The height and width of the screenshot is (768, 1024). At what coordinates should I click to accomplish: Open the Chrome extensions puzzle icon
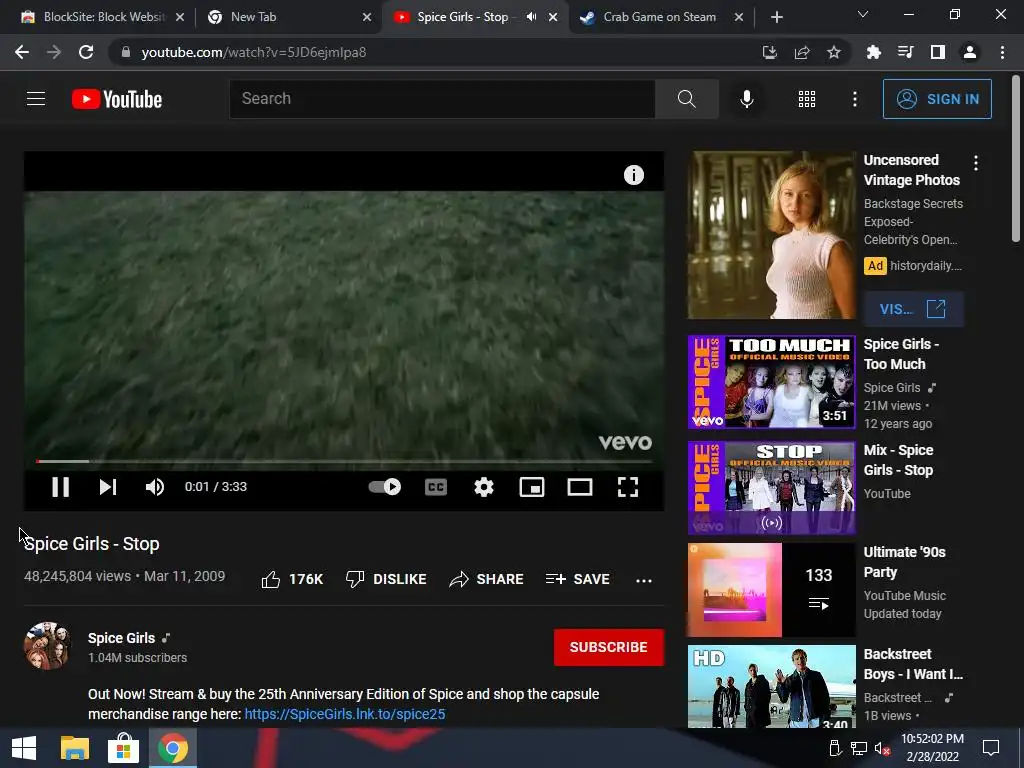pyautogui.click(x=873, y=52)
